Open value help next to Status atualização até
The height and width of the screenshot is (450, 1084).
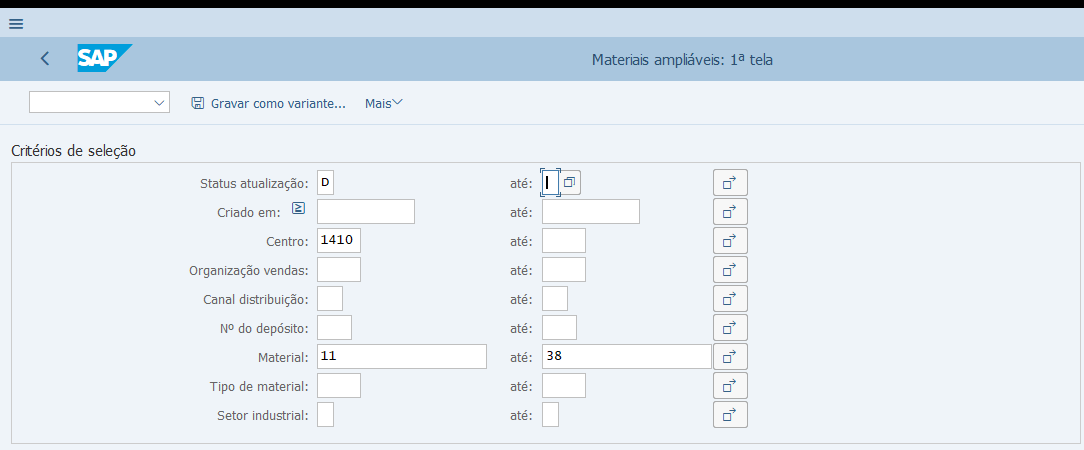coord(570,183)
